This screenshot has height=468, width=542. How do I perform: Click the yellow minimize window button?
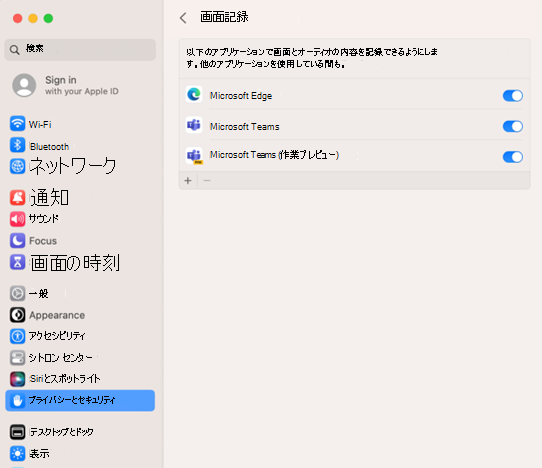[x=33, y=18]
